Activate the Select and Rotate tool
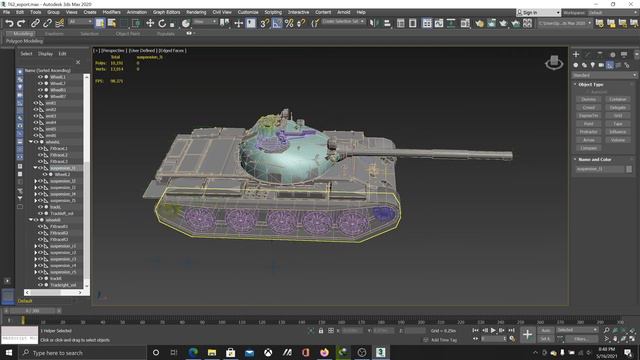Screen dimensions: 640x360 [x=162, y=23]
